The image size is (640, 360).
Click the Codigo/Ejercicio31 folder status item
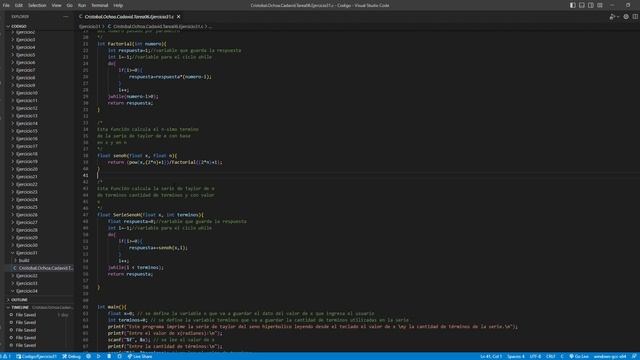point(36,356)
